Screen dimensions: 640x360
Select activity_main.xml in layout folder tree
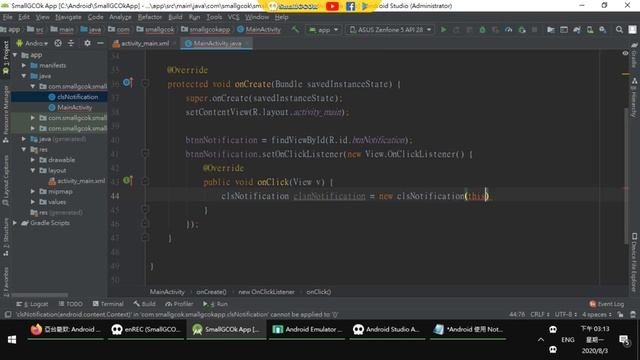click(77, 181)
